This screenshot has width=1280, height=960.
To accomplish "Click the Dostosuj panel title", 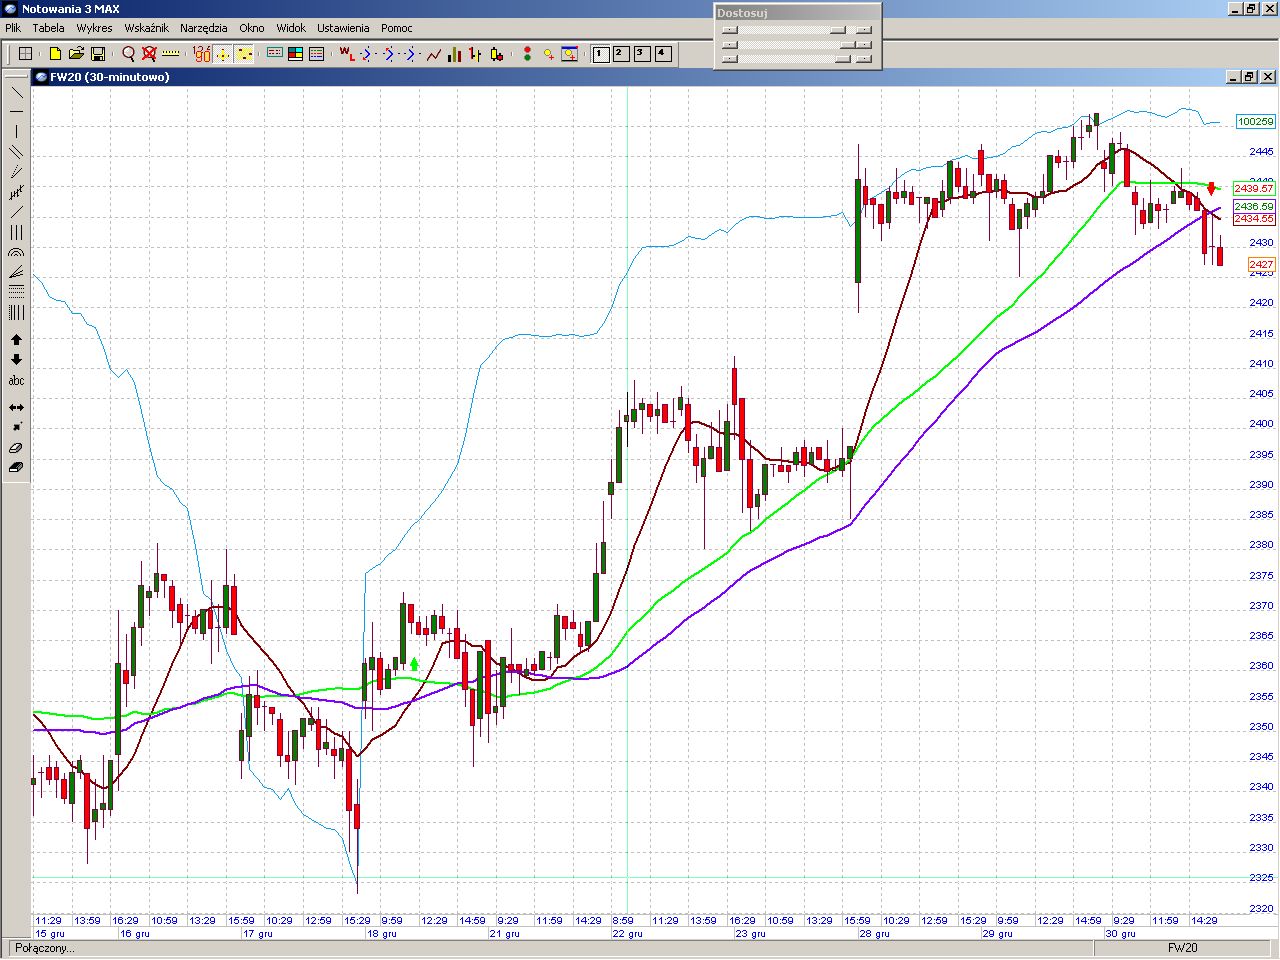I will coord(742,13).
